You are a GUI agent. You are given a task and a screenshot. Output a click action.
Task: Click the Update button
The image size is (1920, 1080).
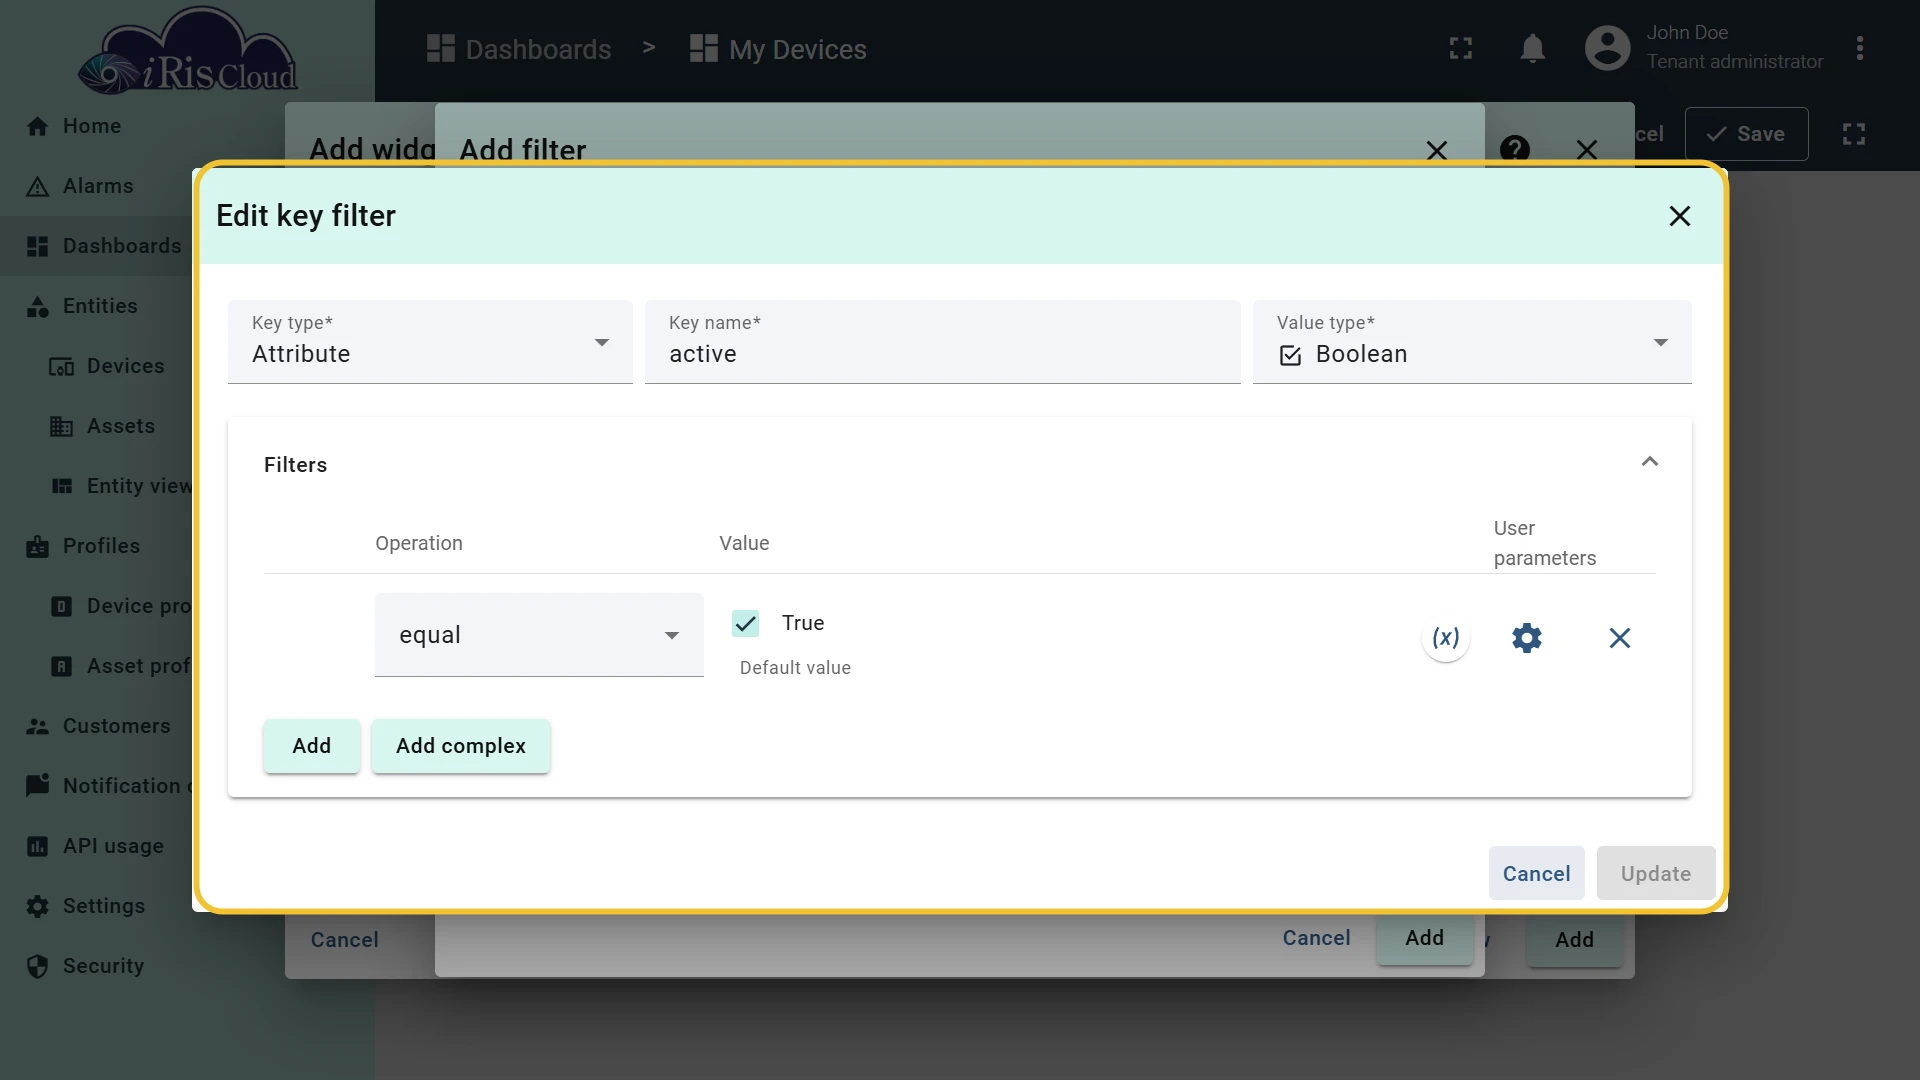[1655, 874]
